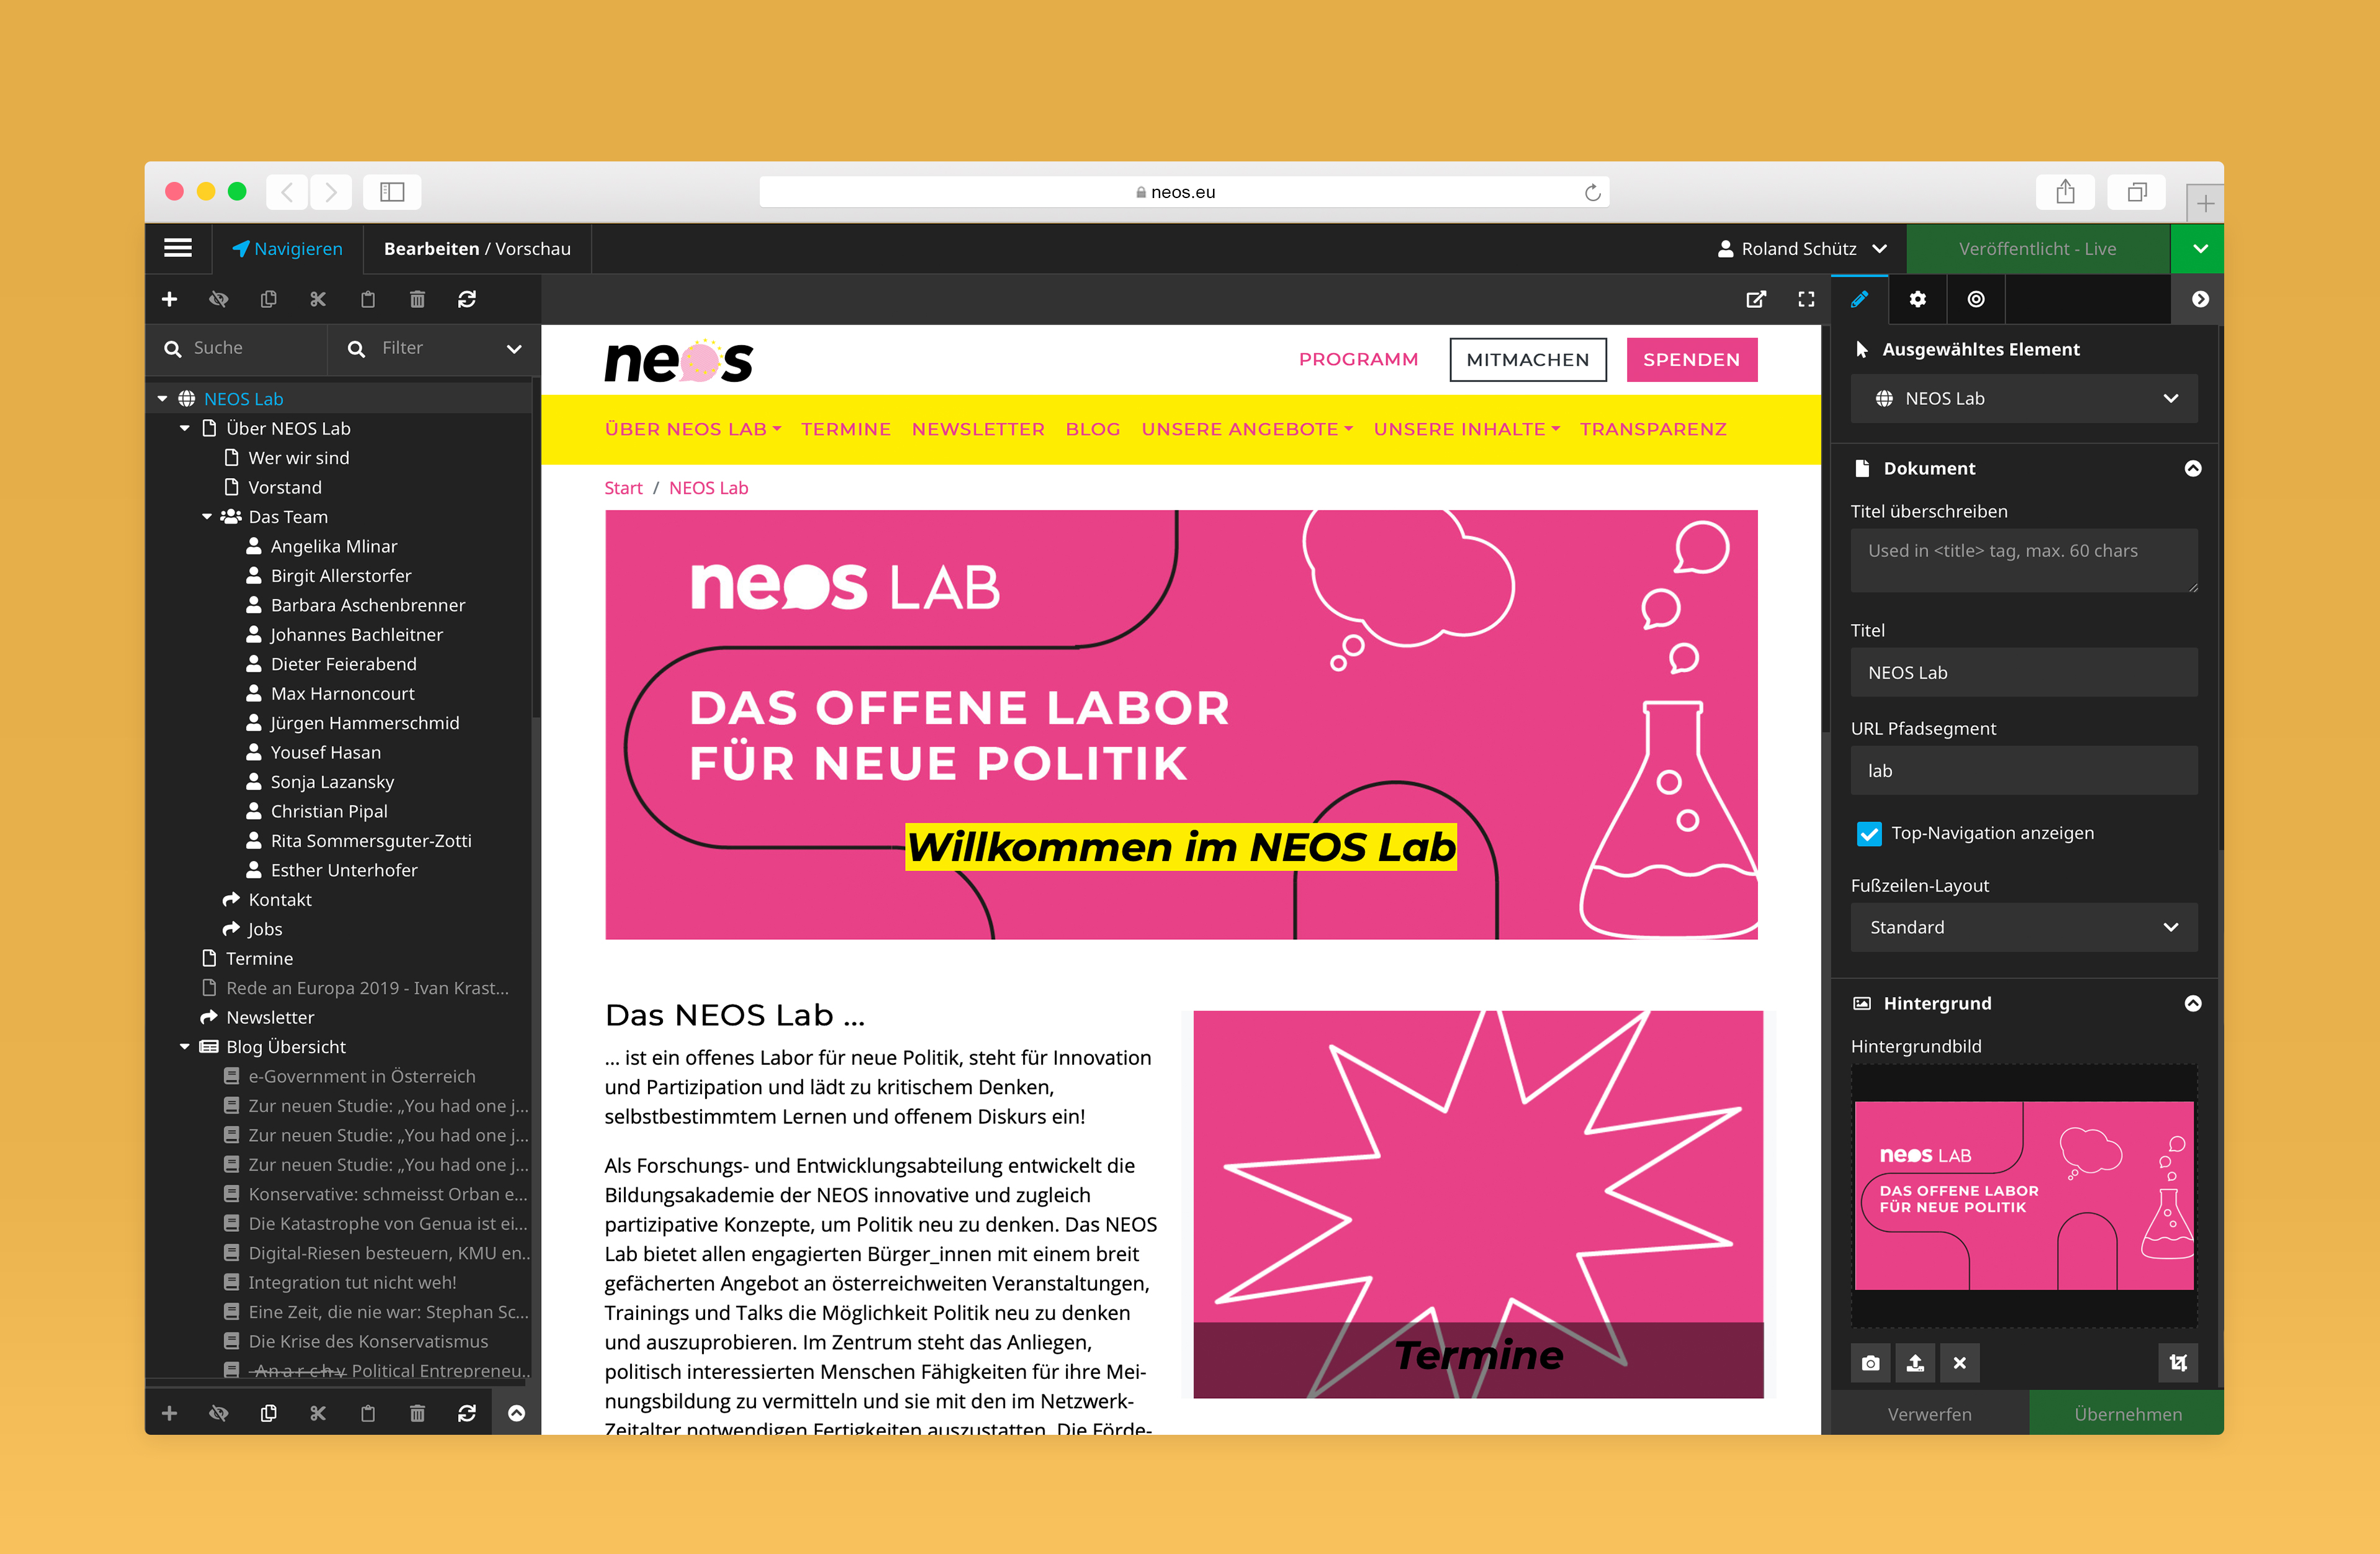Open the Filter dropdown in tree
Screen dimensions: 2380x1554
click(x=435, y=348)
